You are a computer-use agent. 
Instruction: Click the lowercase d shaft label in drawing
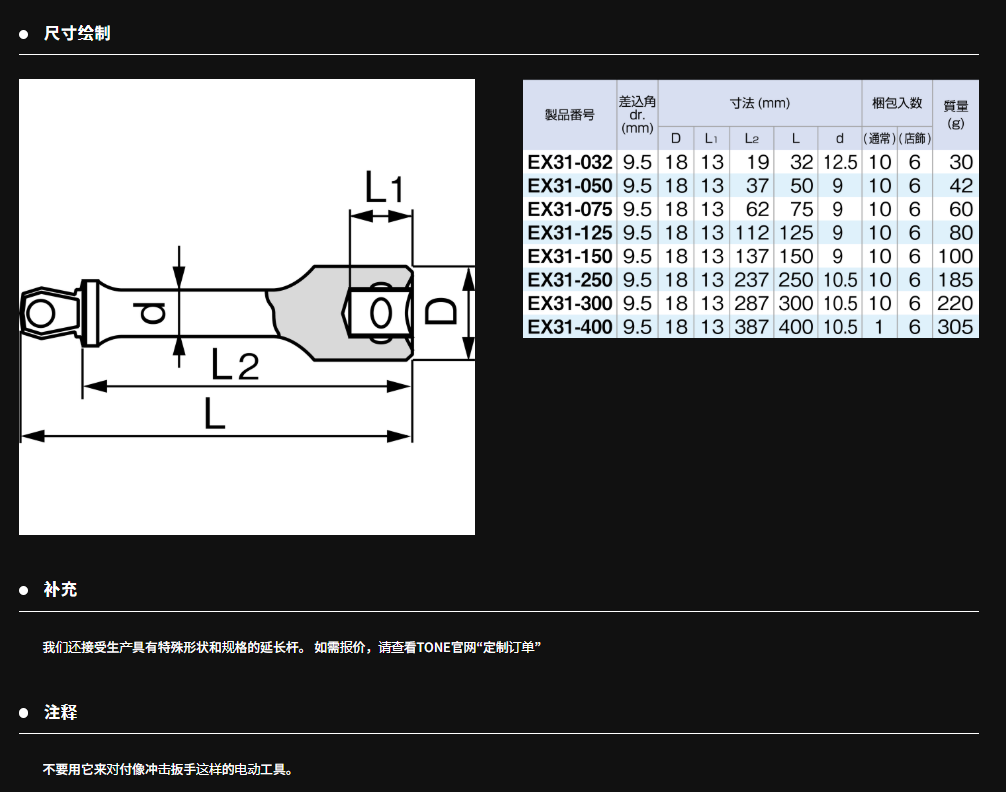(x=152, y=314)
